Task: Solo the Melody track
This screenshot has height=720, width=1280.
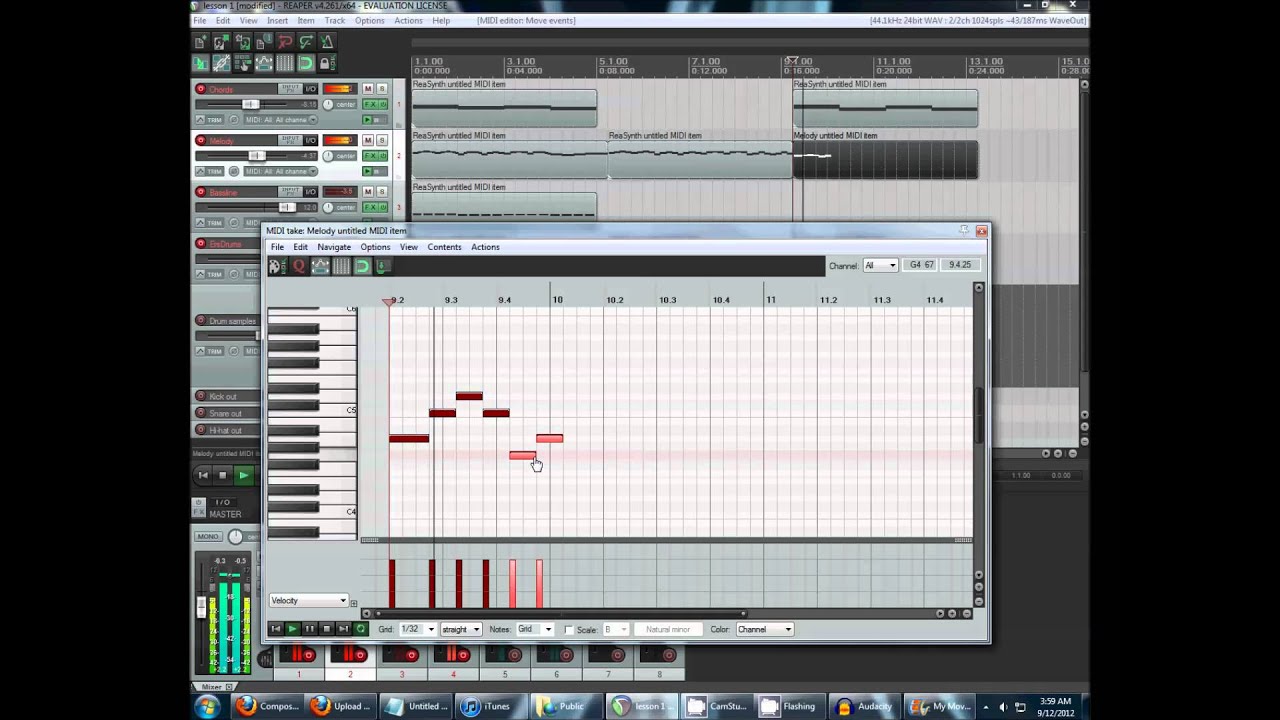Action: pos(382,140)
